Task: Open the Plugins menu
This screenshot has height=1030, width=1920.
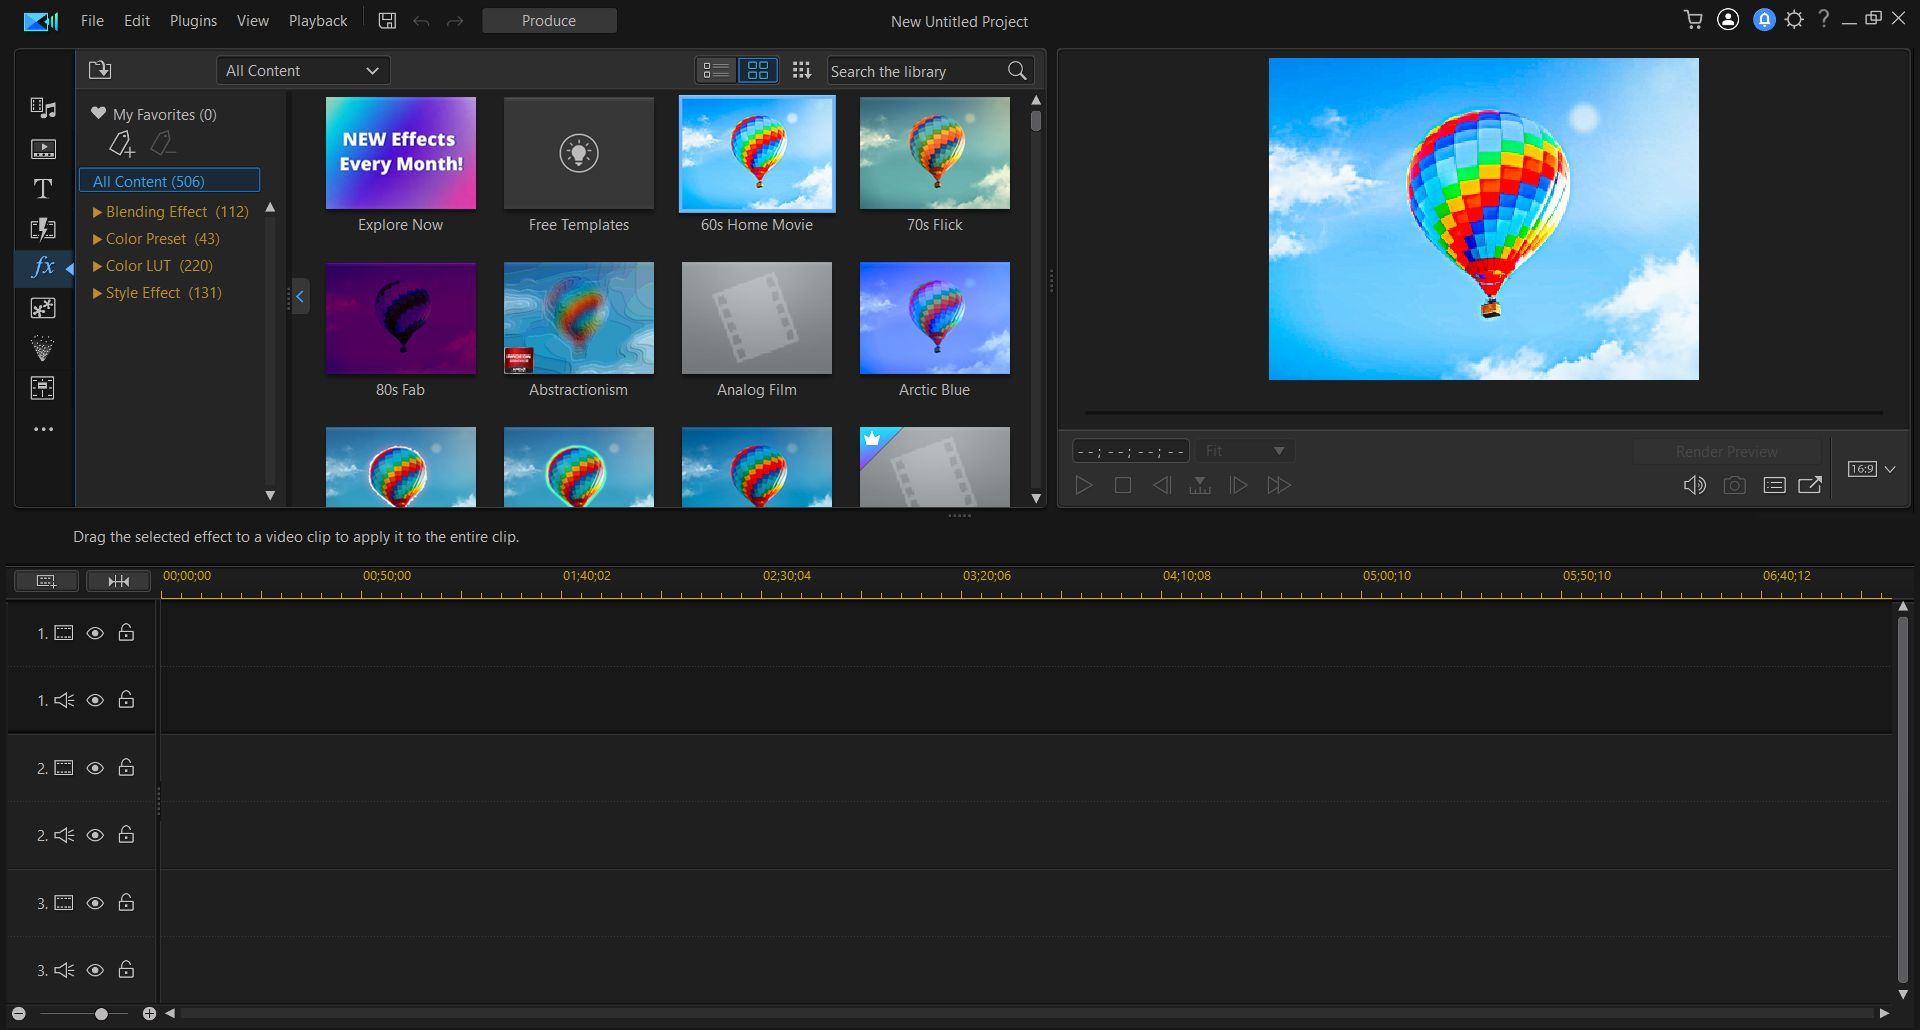Action: pos(193,21)
